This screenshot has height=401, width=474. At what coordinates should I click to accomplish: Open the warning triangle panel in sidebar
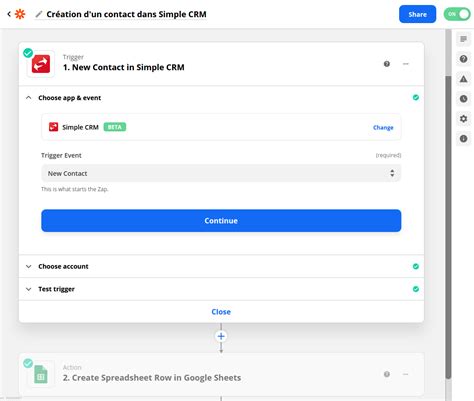[463, 79]
